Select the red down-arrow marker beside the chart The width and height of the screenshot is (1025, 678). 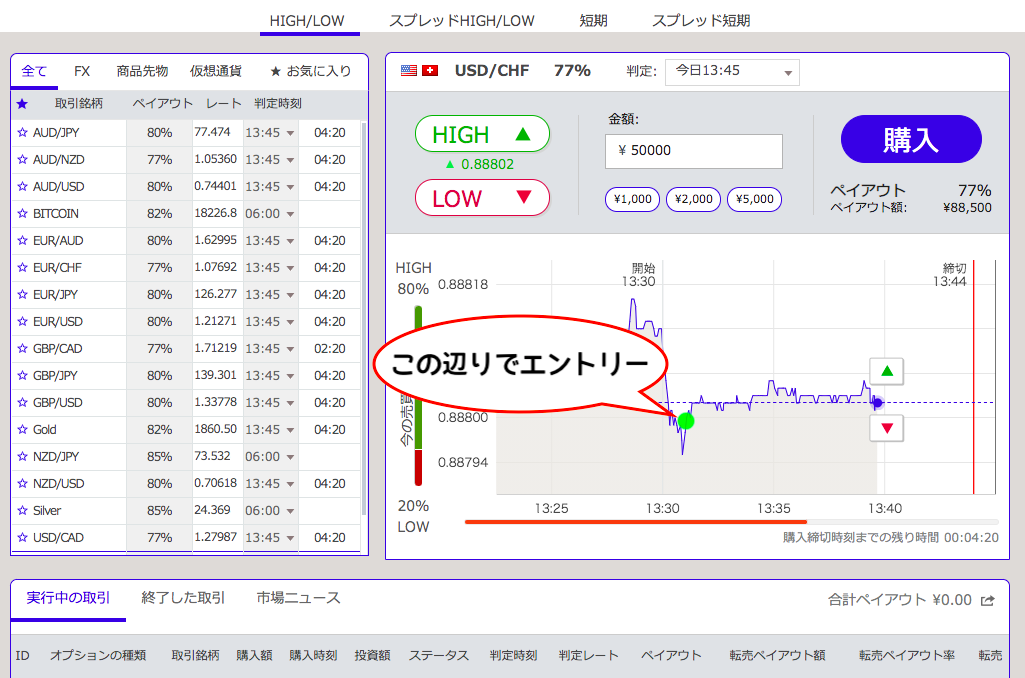[886, 427]
